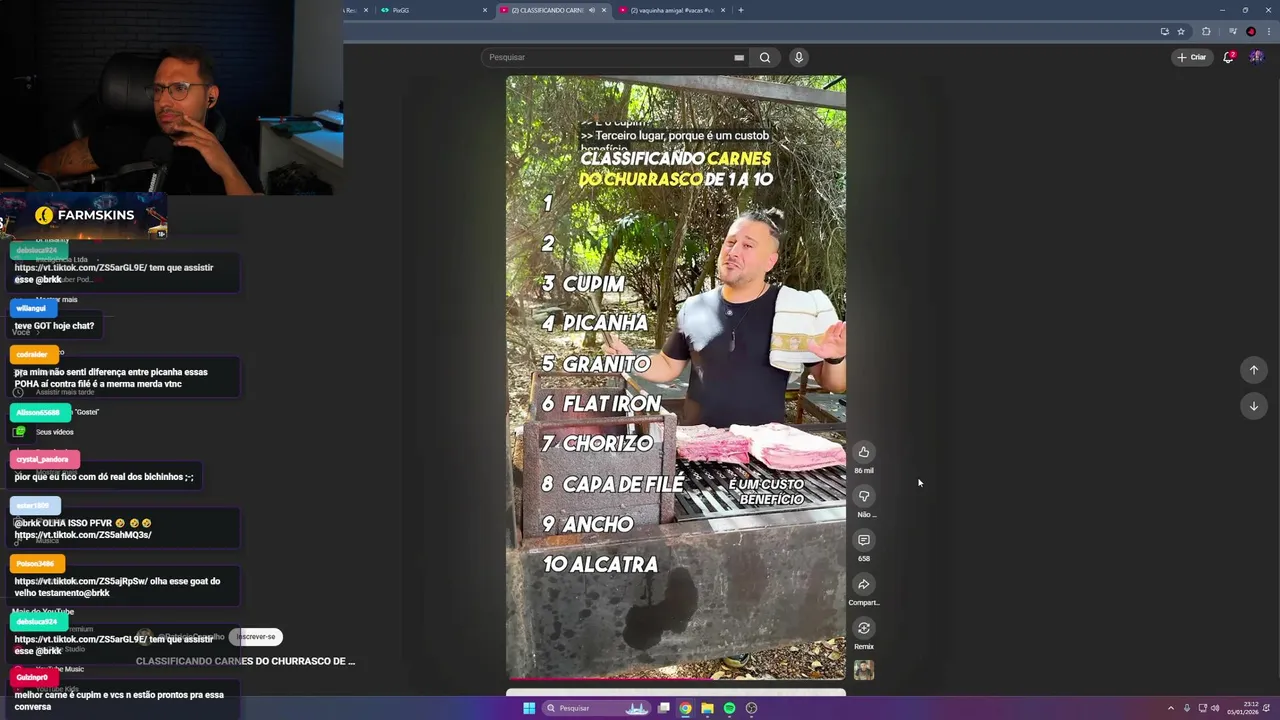This screenshot has height=720, width=1280.
Task: Click the Shorts title CLASSIFICANDO CARNES DO CHURRASCO
Action: point(245,661)
